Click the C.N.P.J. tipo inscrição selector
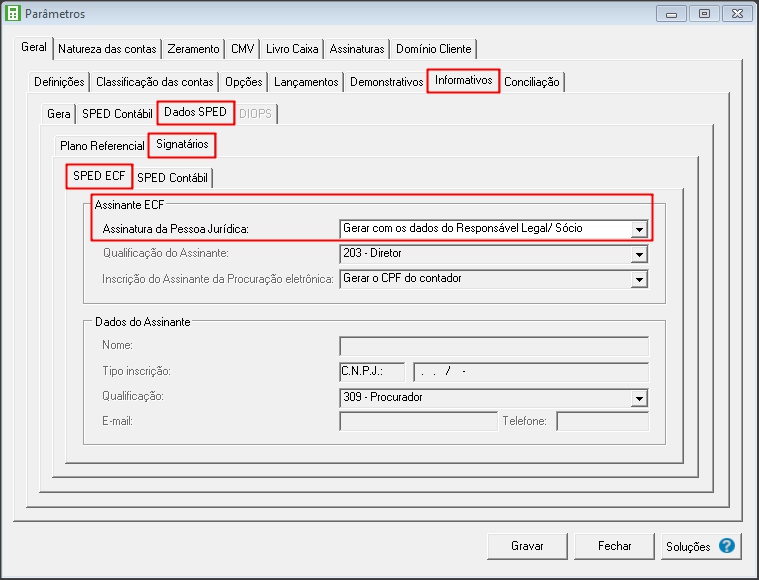Viewport: 759px width, 580px height. click(372, 372)
